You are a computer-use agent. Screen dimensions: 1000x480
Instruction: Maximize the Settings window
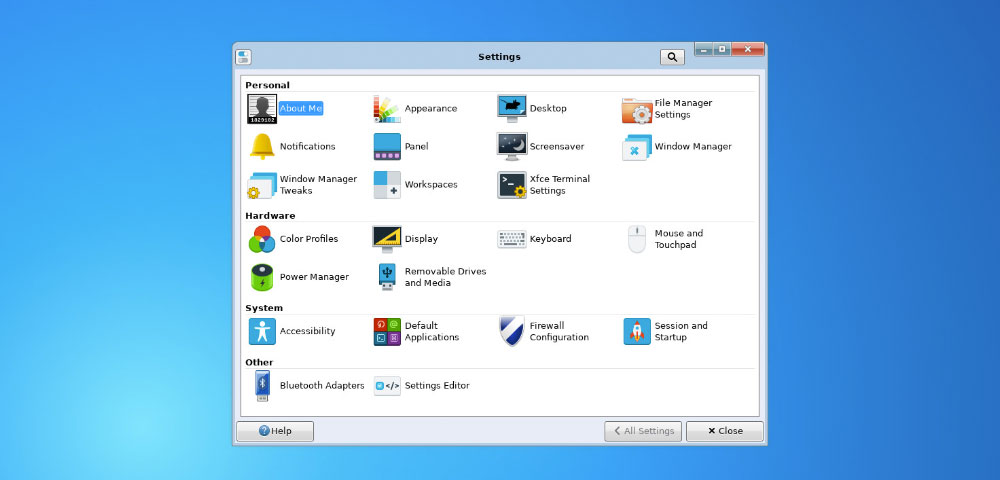pyautogui.click(x=722, y=49)
